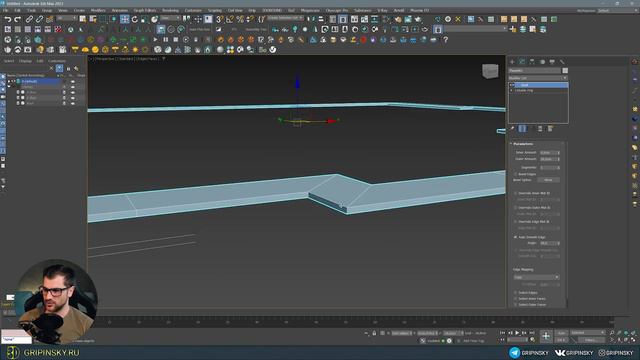The height and width of the screenshot is (360, 640).
Task: Click the object color swatch
Action: 565,71
